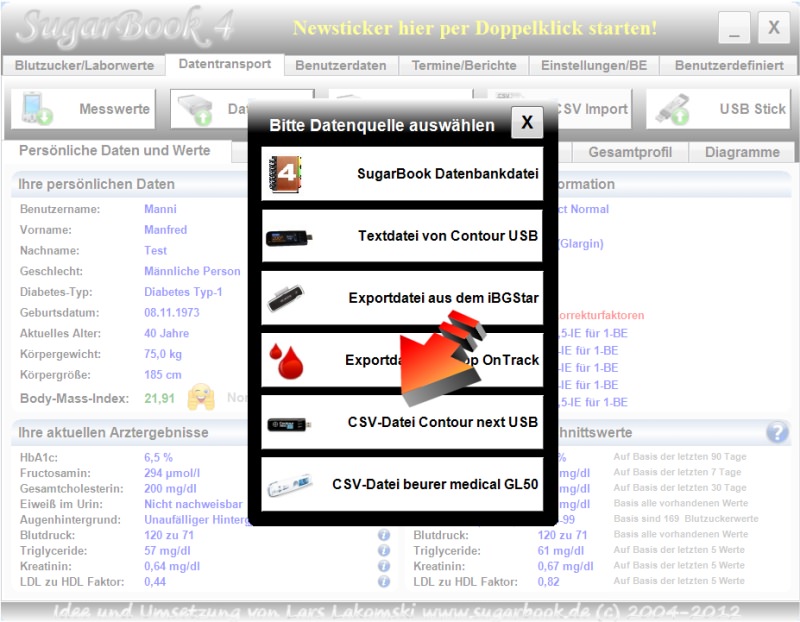Screen dimensions: 800x622
Task: Click the 'Ihre aktuellen Arztergebnisse' heading
Action: (113, 433)
